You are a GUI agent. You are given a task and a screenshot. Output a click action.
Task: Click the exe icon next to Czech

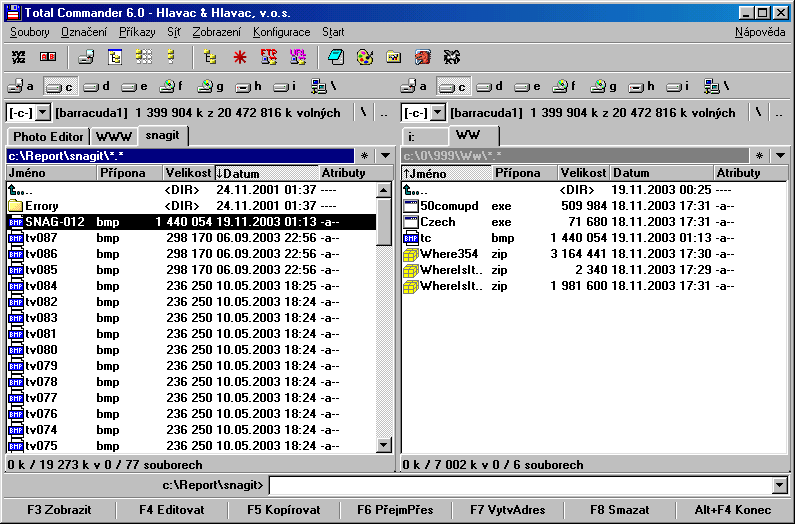pyautogui.click(x=411, y=222)
